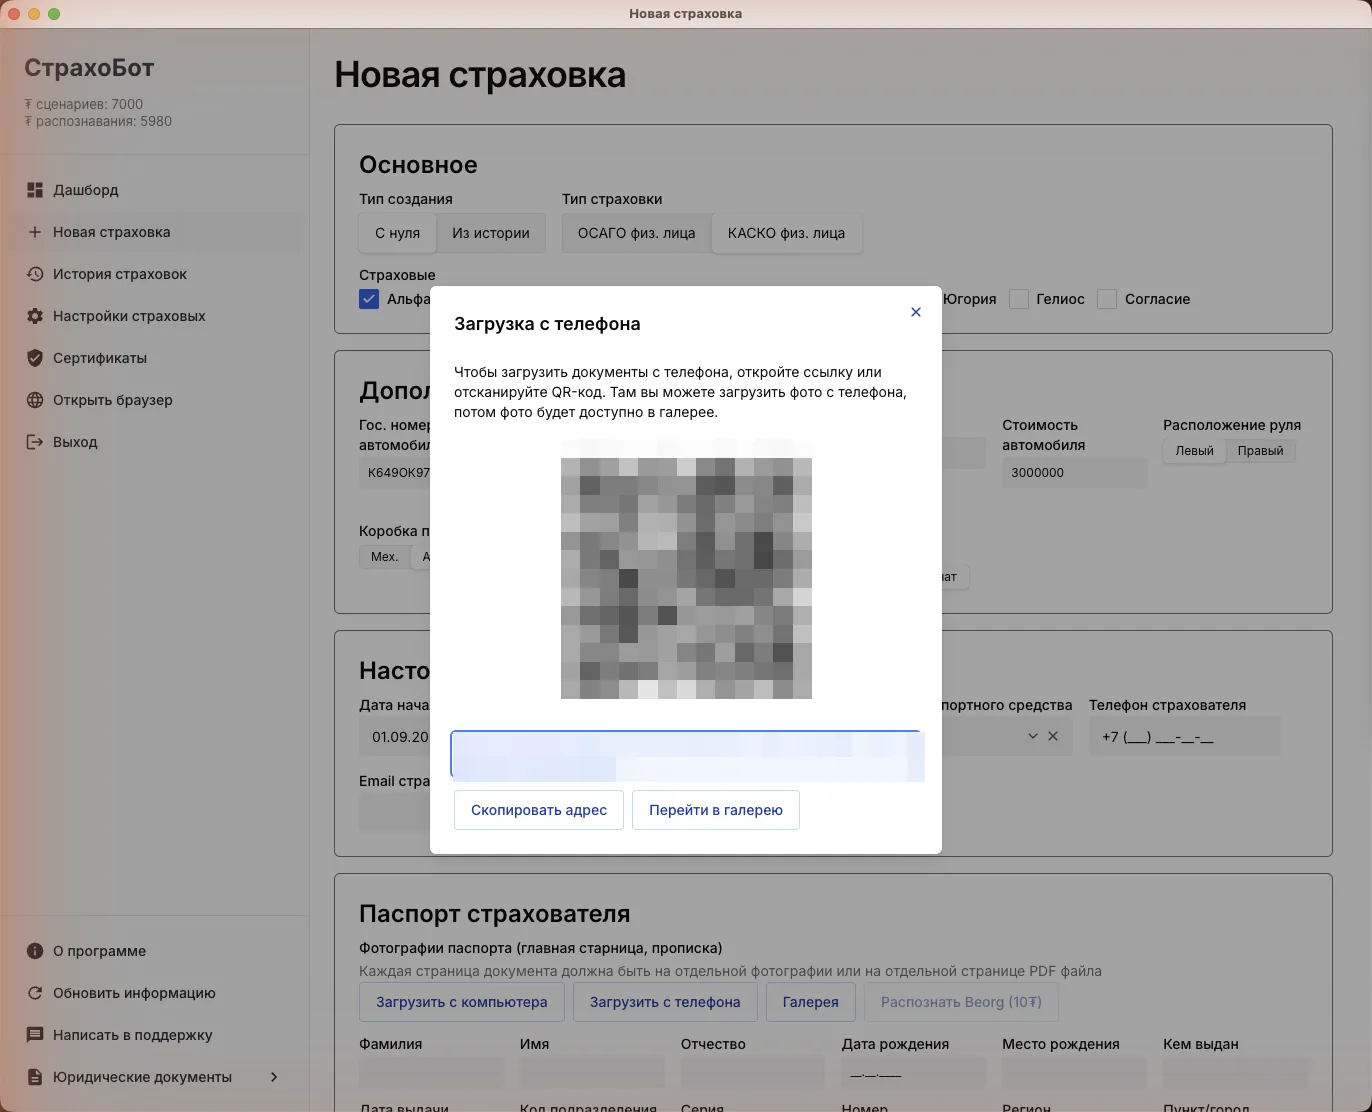This screenshot has width=1372, height=1112.
Task: Click the Имя input field
Action: [592, 1074]
